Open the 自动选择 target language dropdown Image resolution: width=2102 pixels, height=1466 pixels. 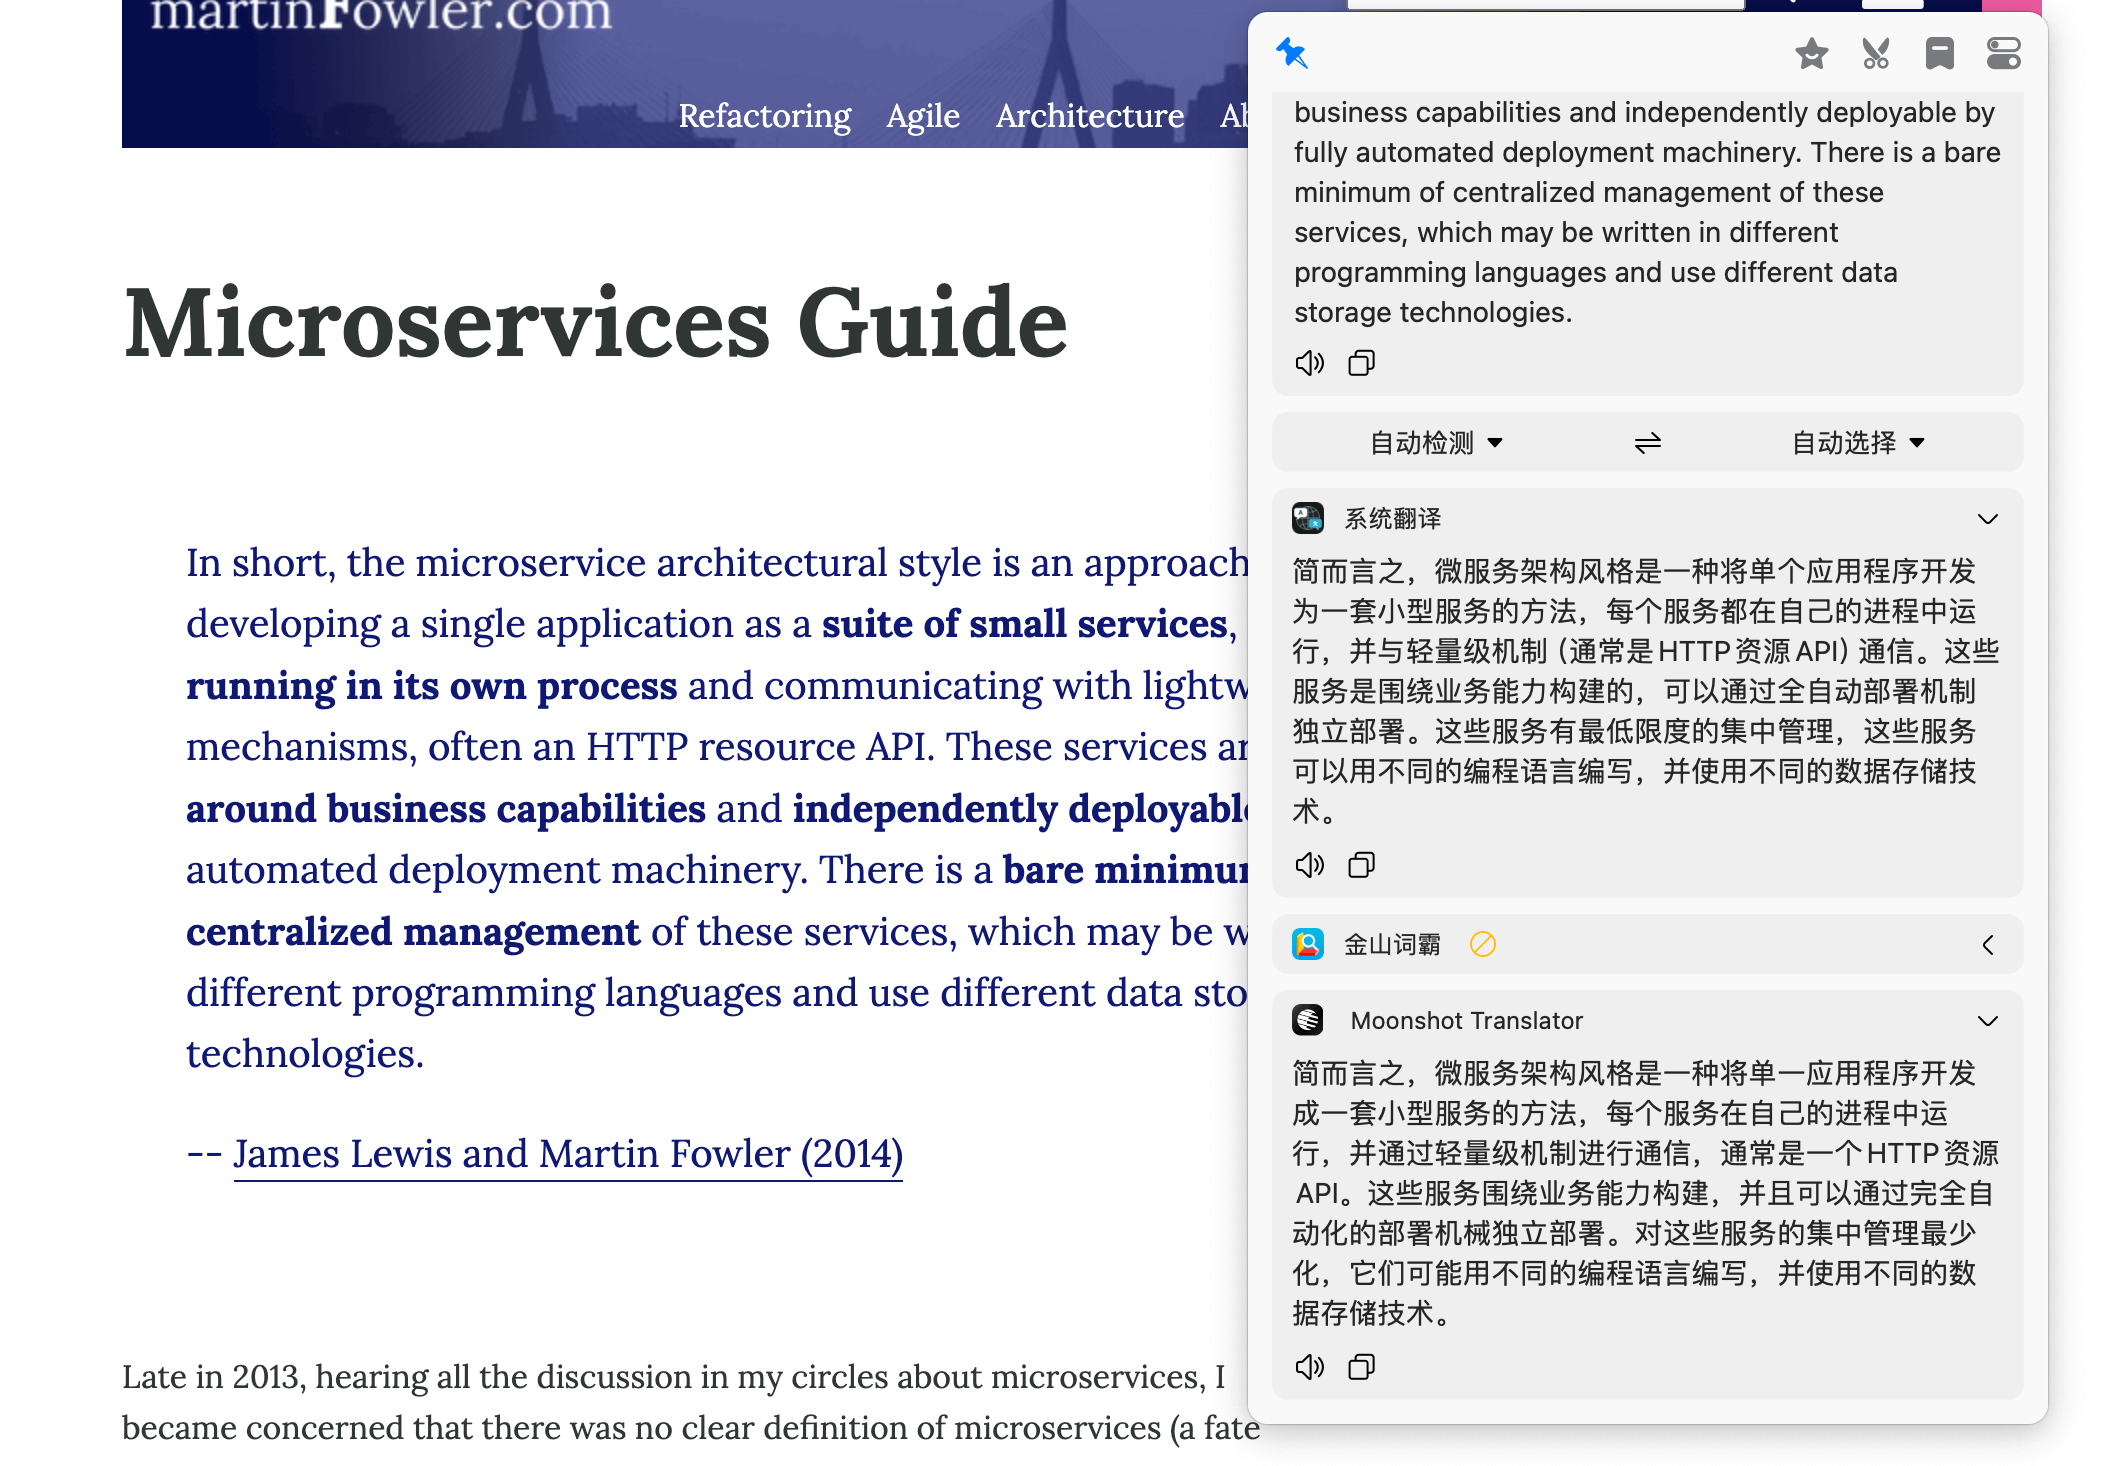pyautogui.click(x=1858, y=442)
